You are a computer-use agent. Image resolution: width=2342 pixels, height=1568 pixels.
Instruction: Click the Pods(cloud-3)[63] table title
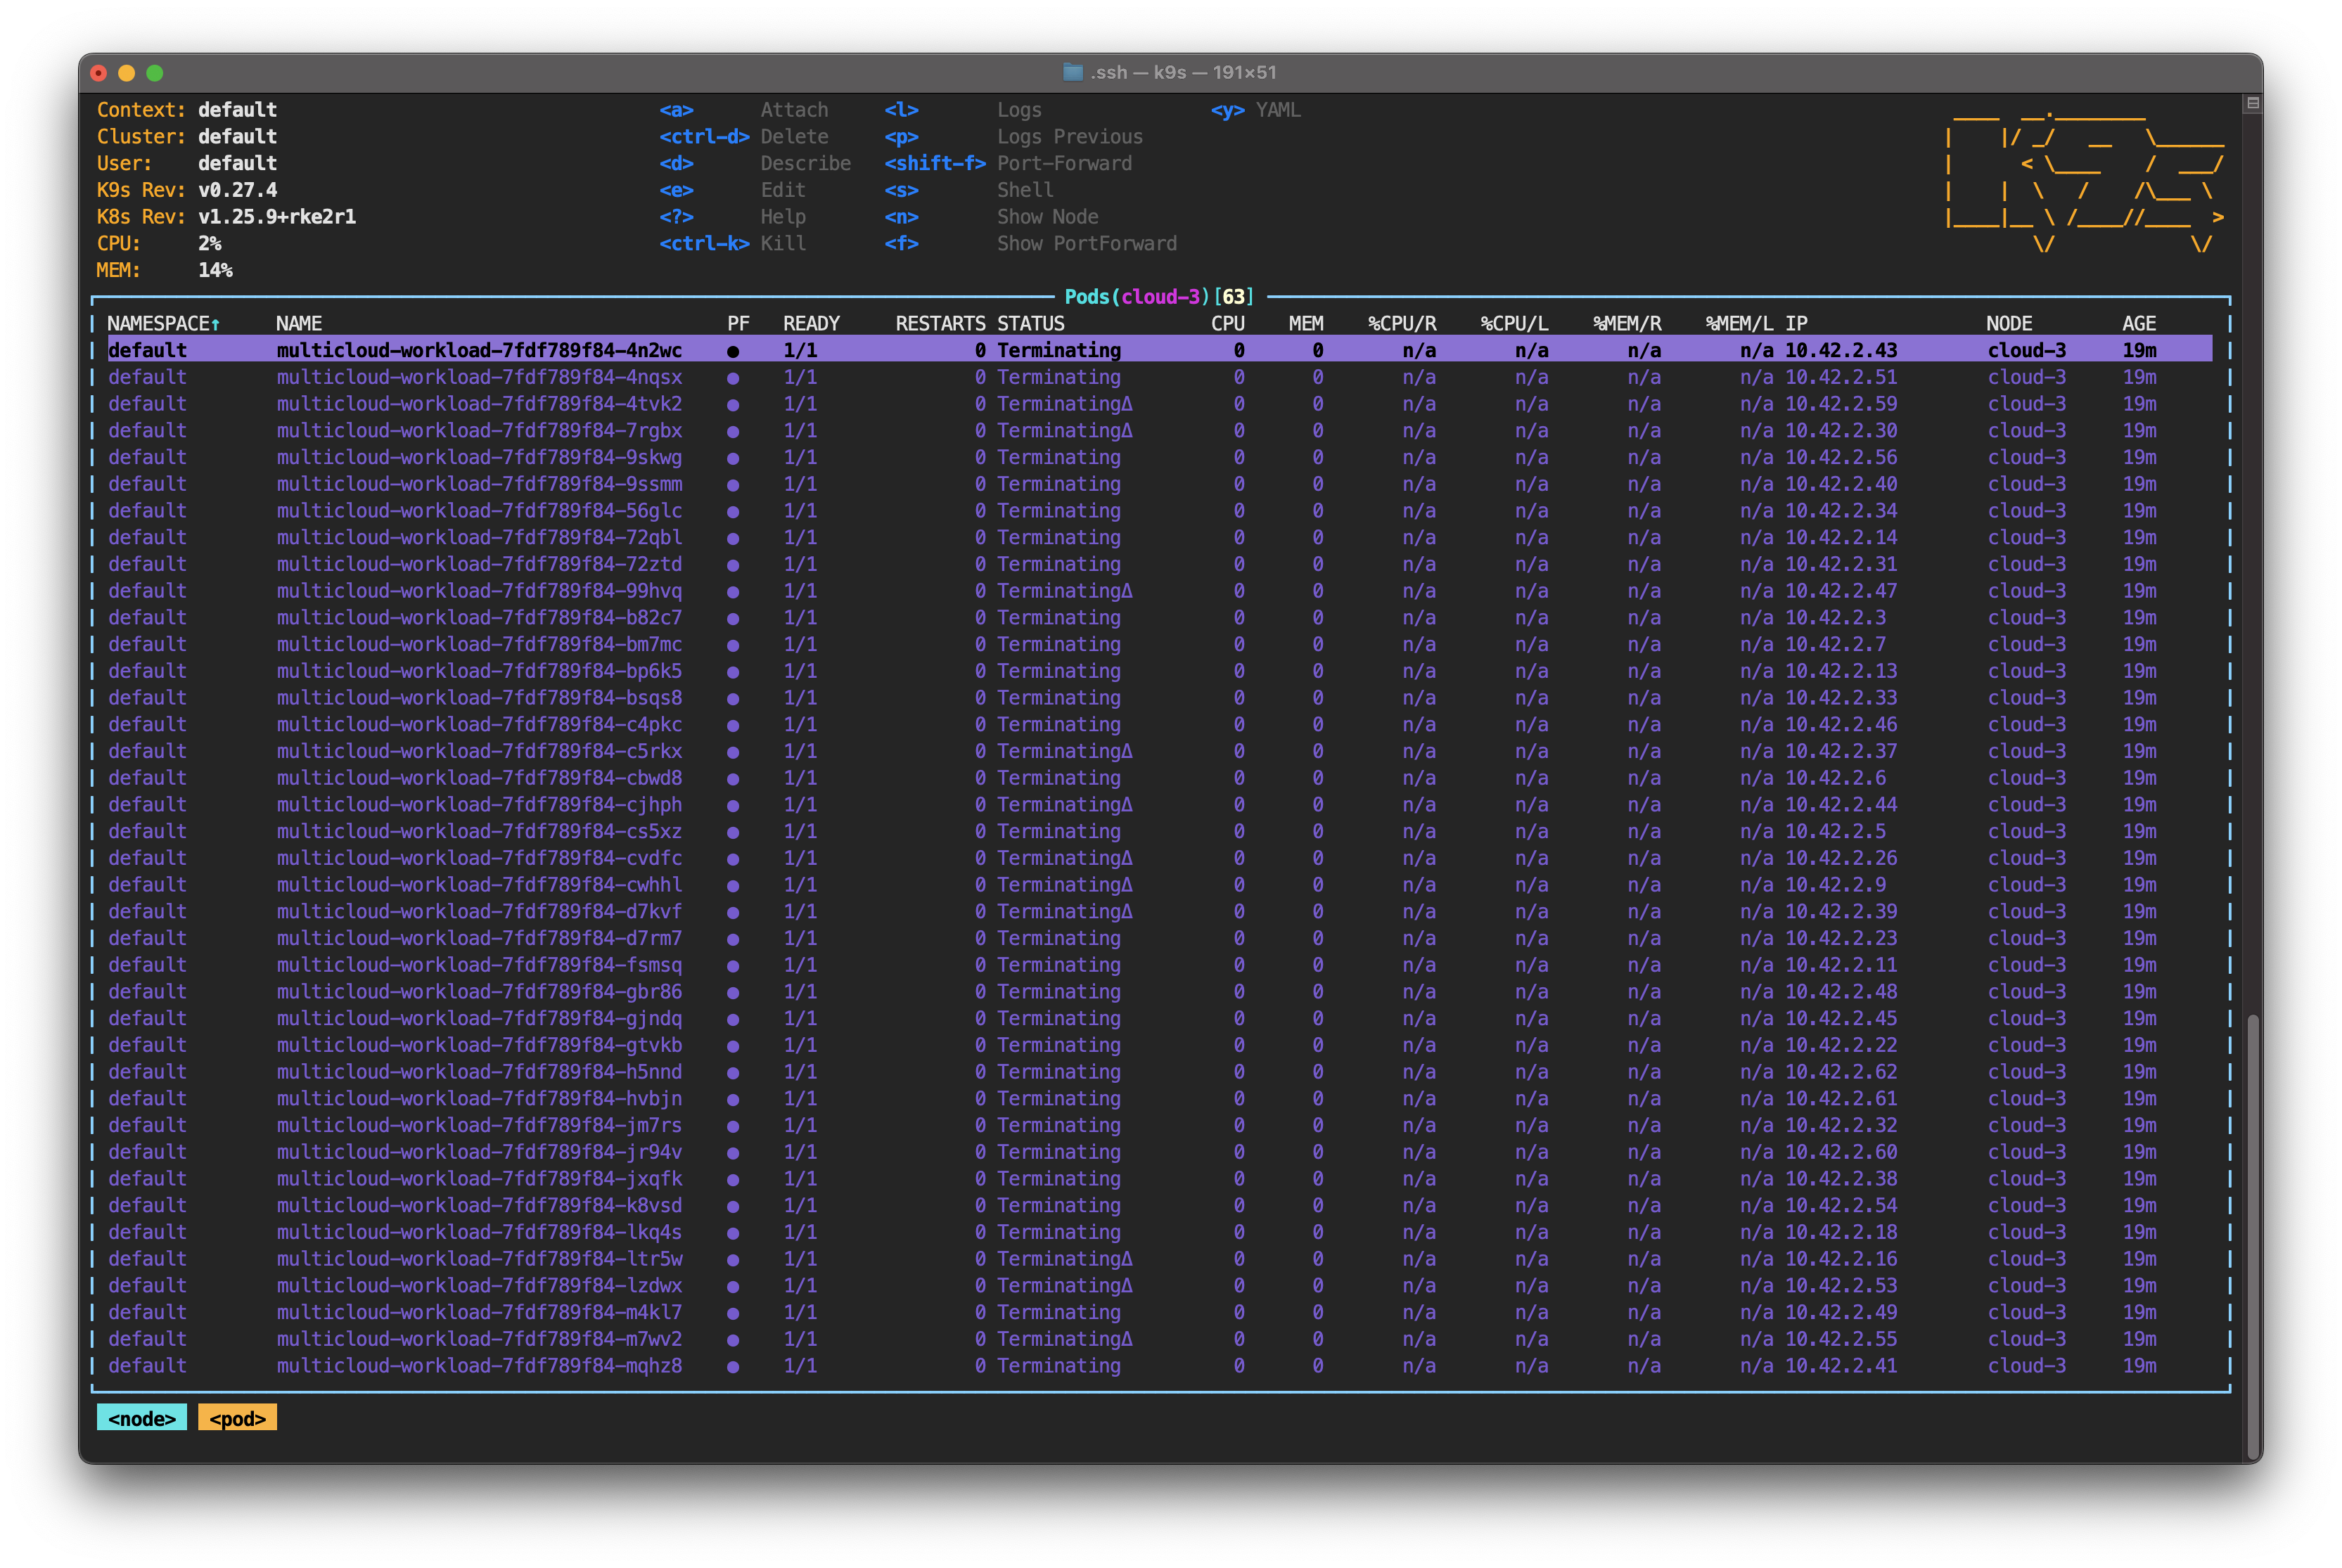(x=1159, y=297)
